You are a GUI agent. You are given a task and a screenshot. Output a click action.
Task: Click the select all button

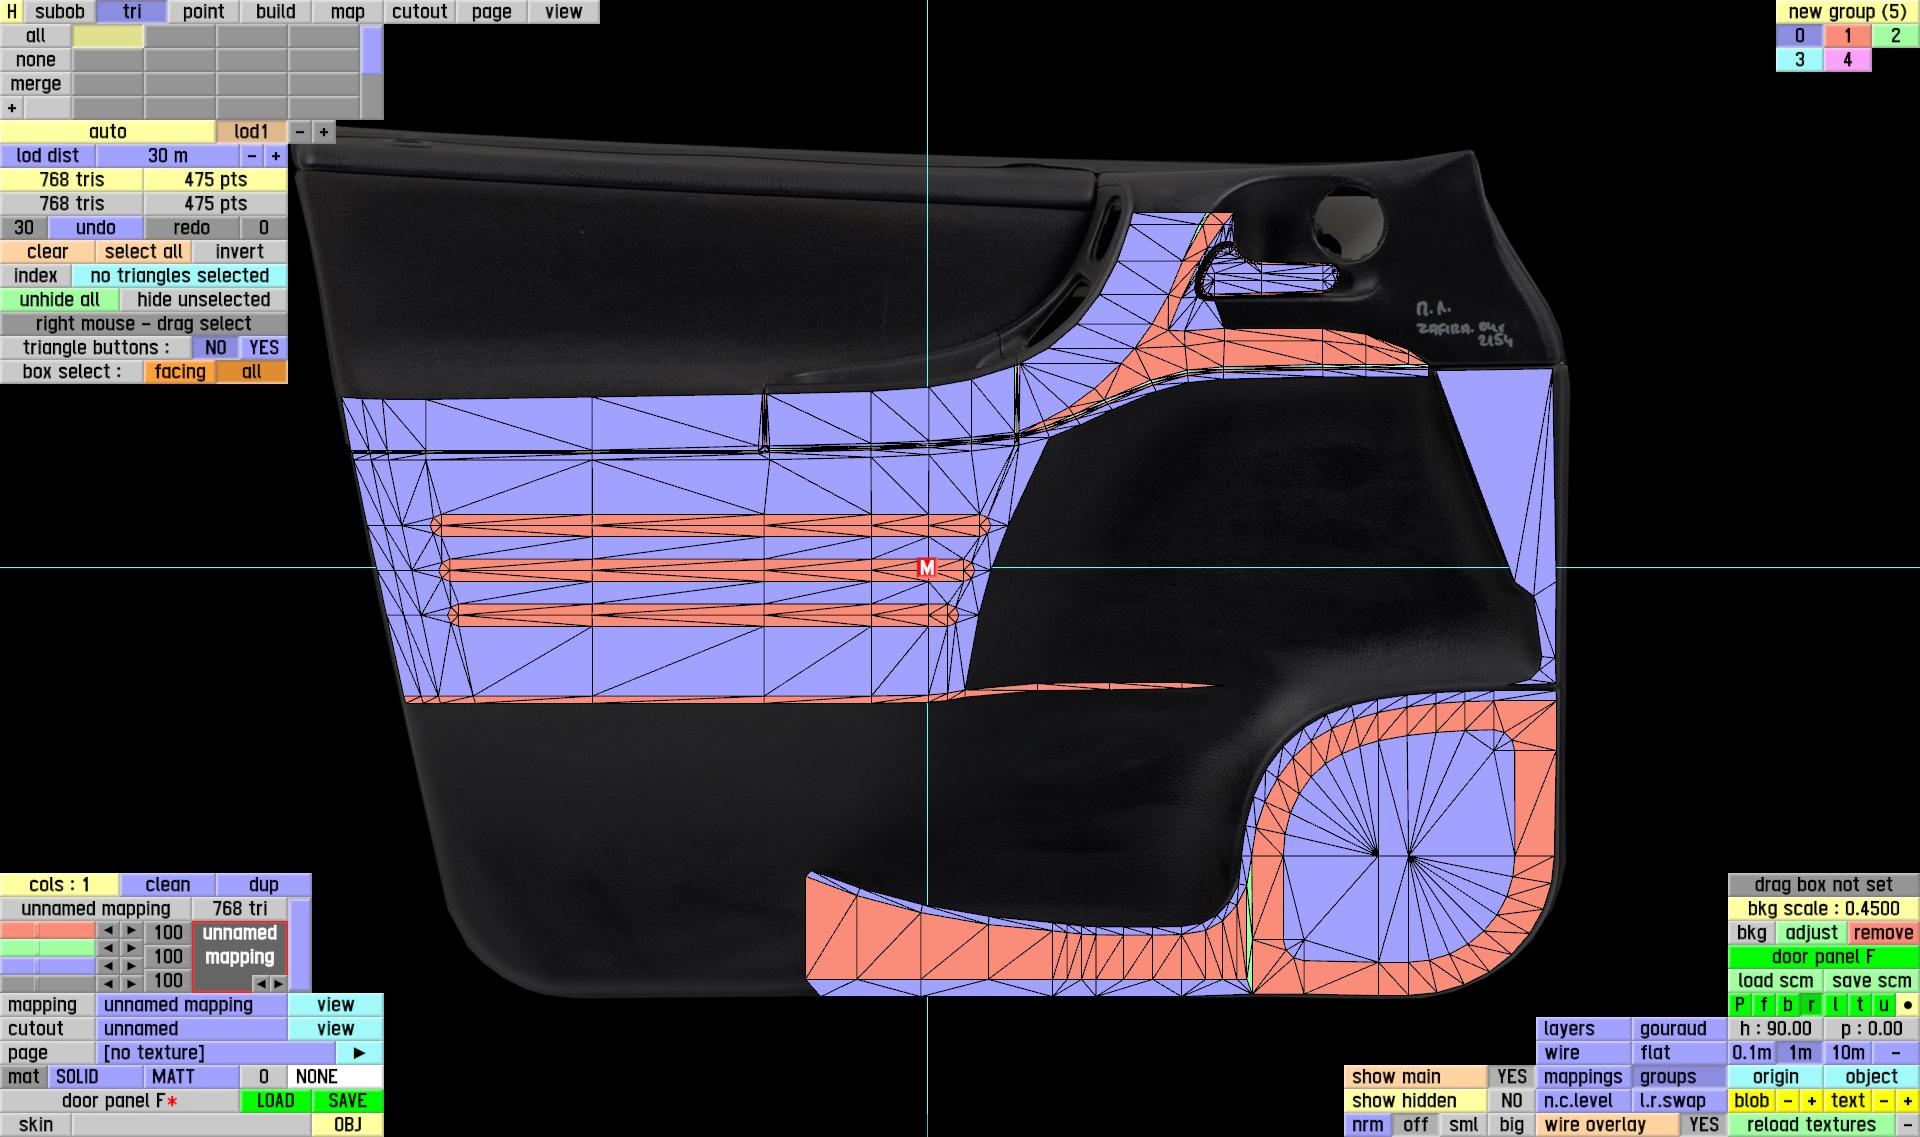[143, 252]
